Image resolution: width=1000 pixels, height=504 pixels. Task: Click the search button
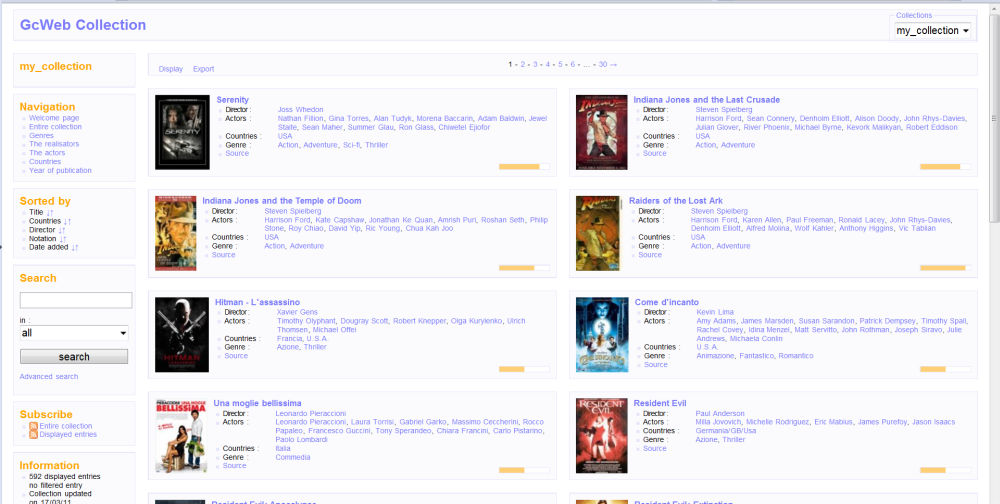click(74, 357)
